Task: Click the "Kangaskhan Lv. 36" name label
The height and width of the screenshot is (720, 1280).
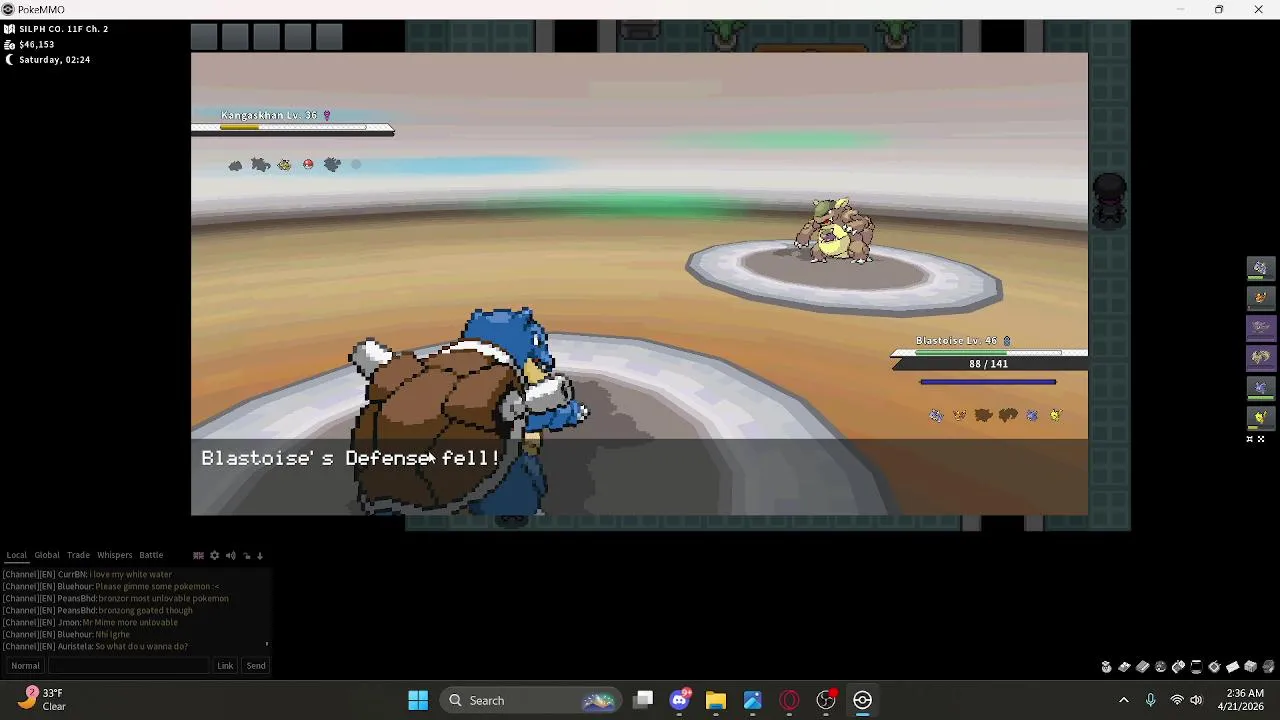Action: click(x=269, y=115)
